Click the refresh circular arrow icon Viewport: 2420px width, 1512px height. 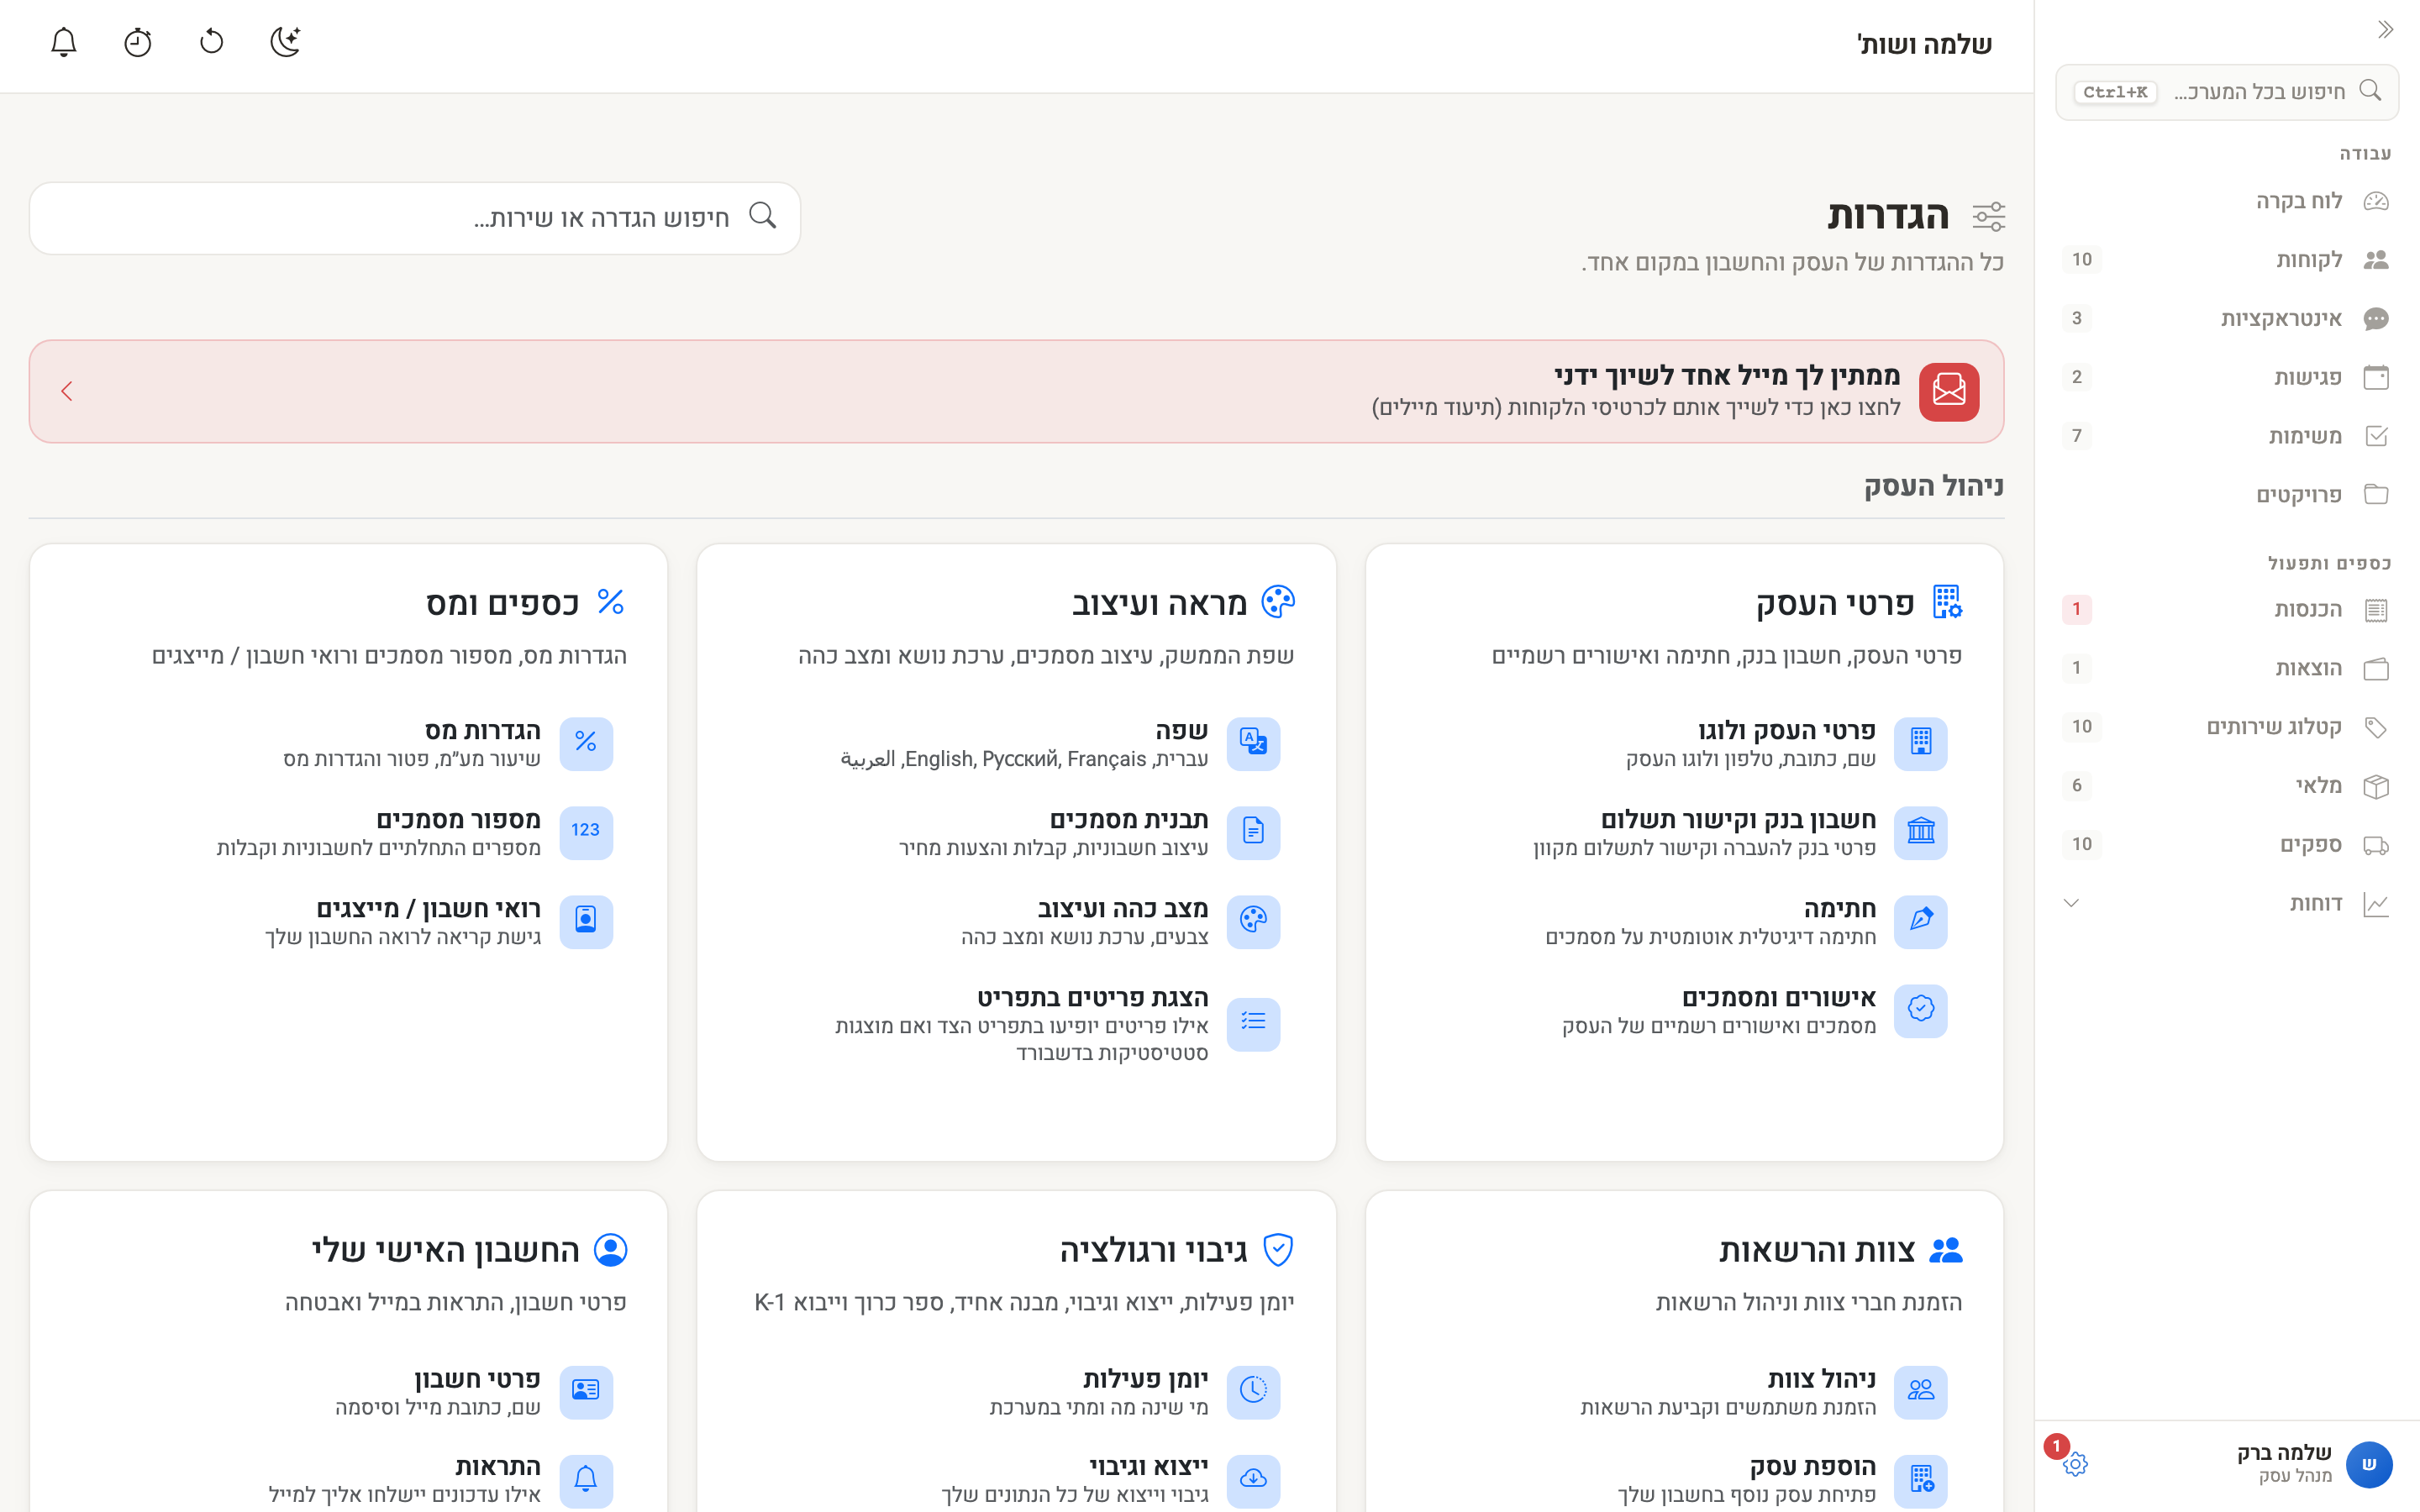coord(212,42)
